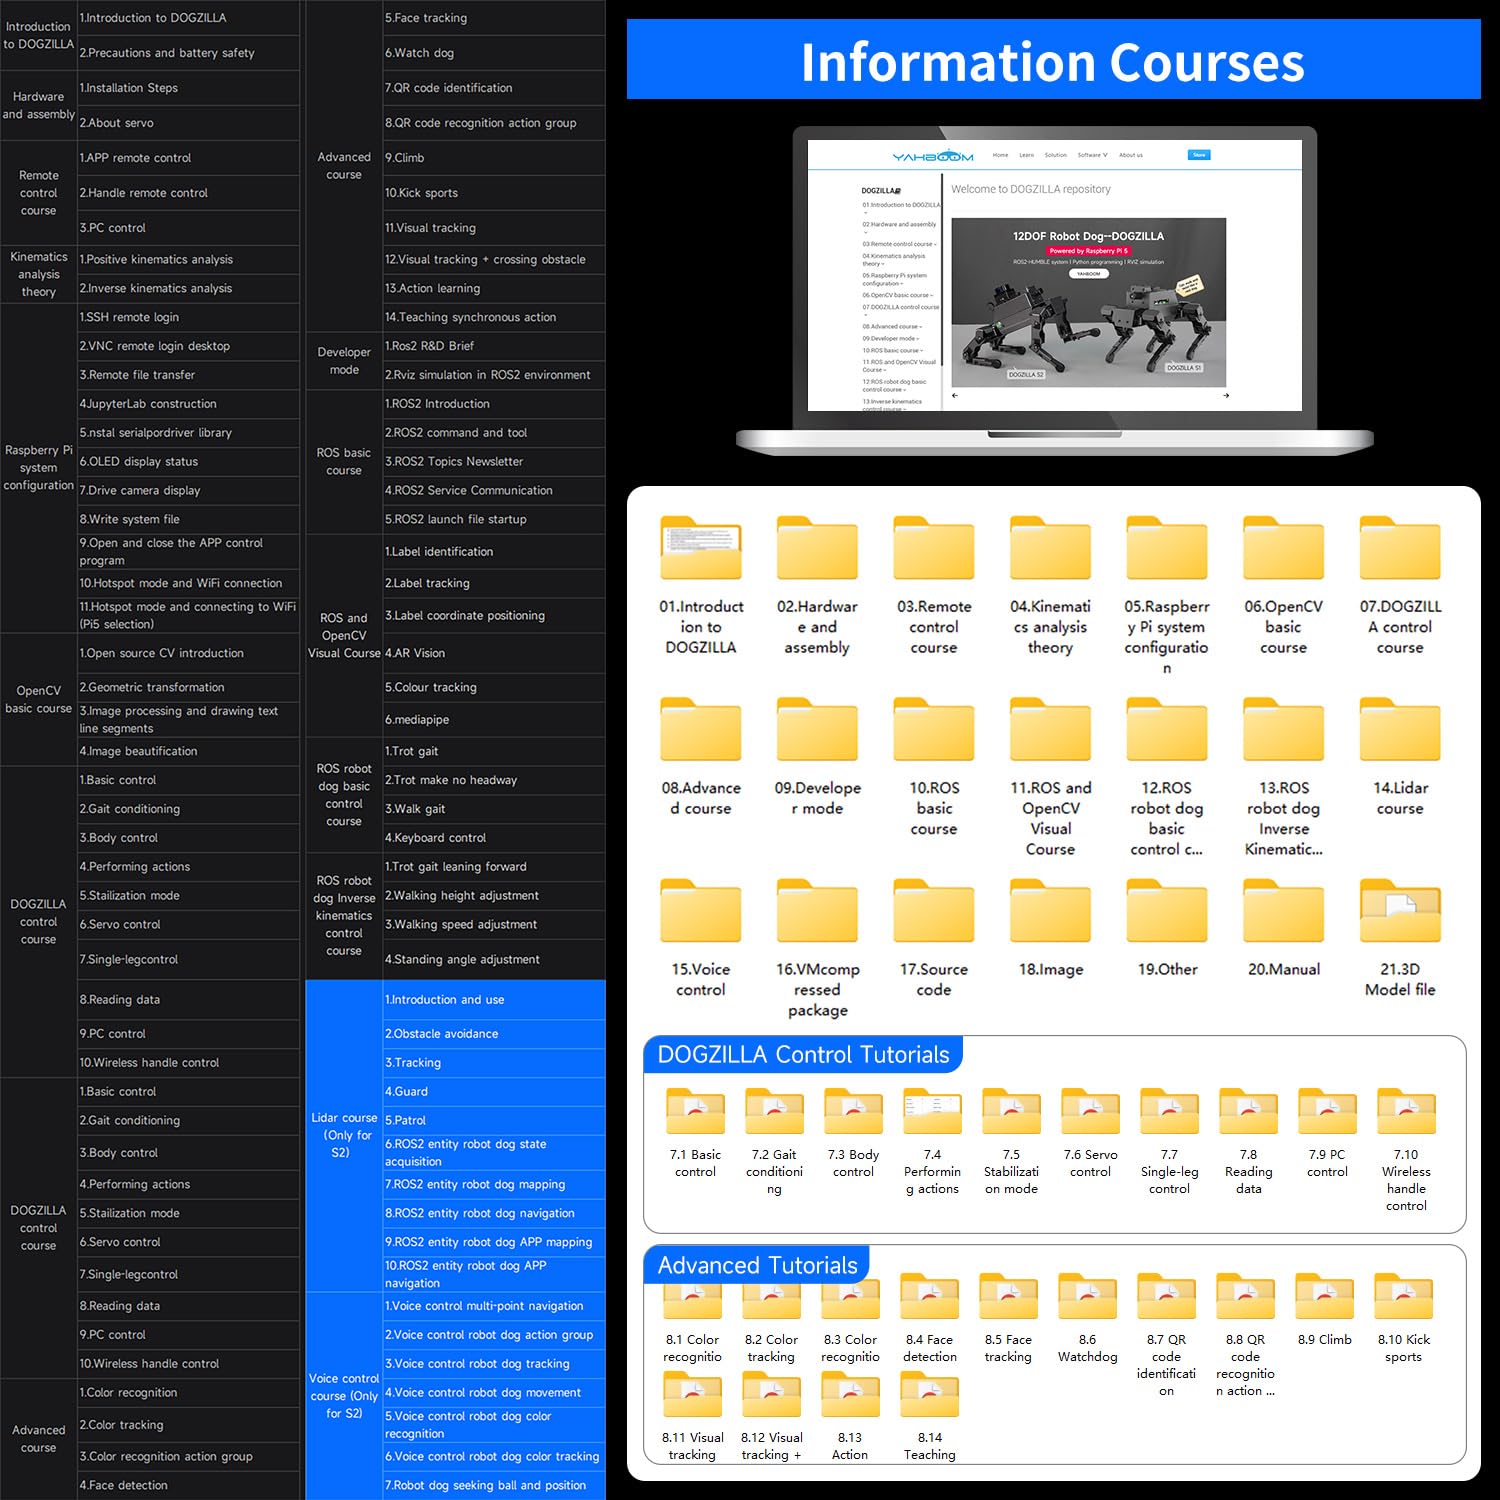
Task: Expand 06 OpenCV basic course in laptop sidebar
Action: [897, 295]
